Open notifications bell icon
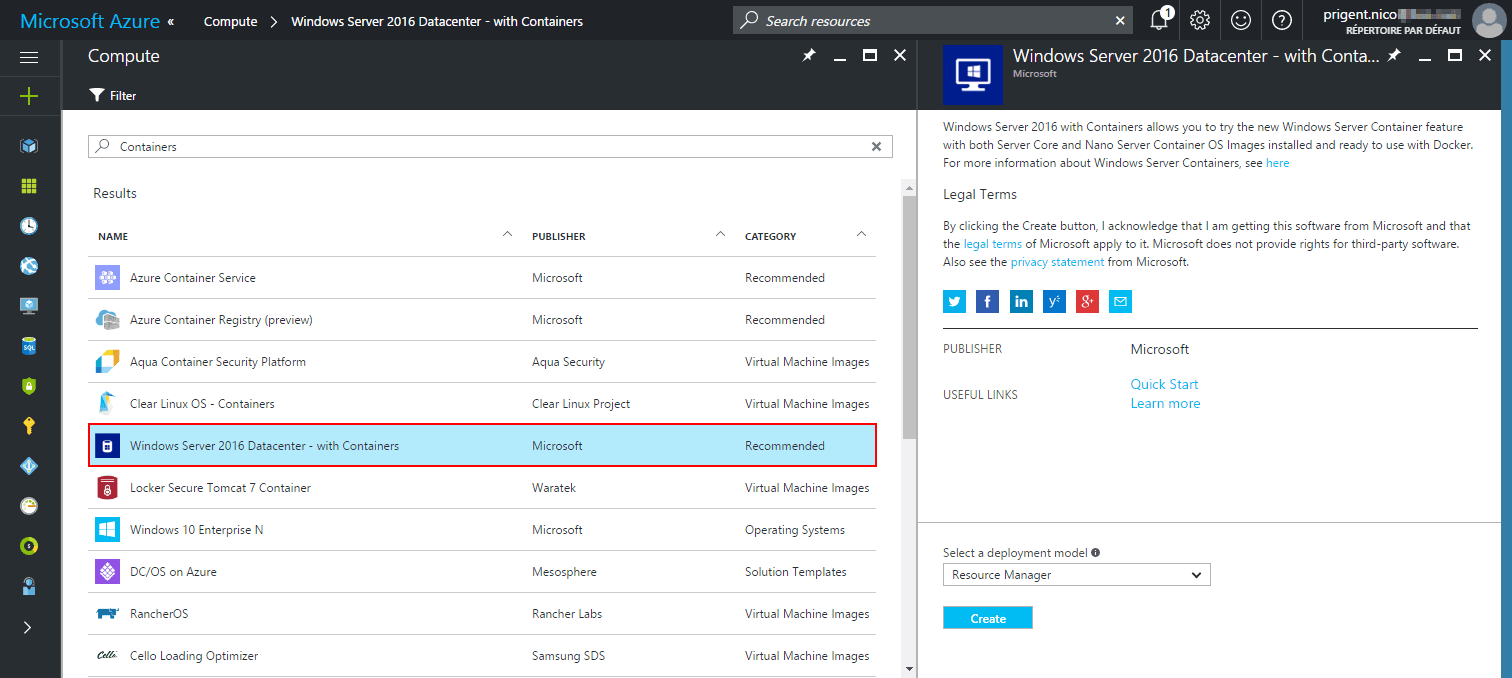Viewport: 1512px width, 678px height. (x=1160, y=20)
